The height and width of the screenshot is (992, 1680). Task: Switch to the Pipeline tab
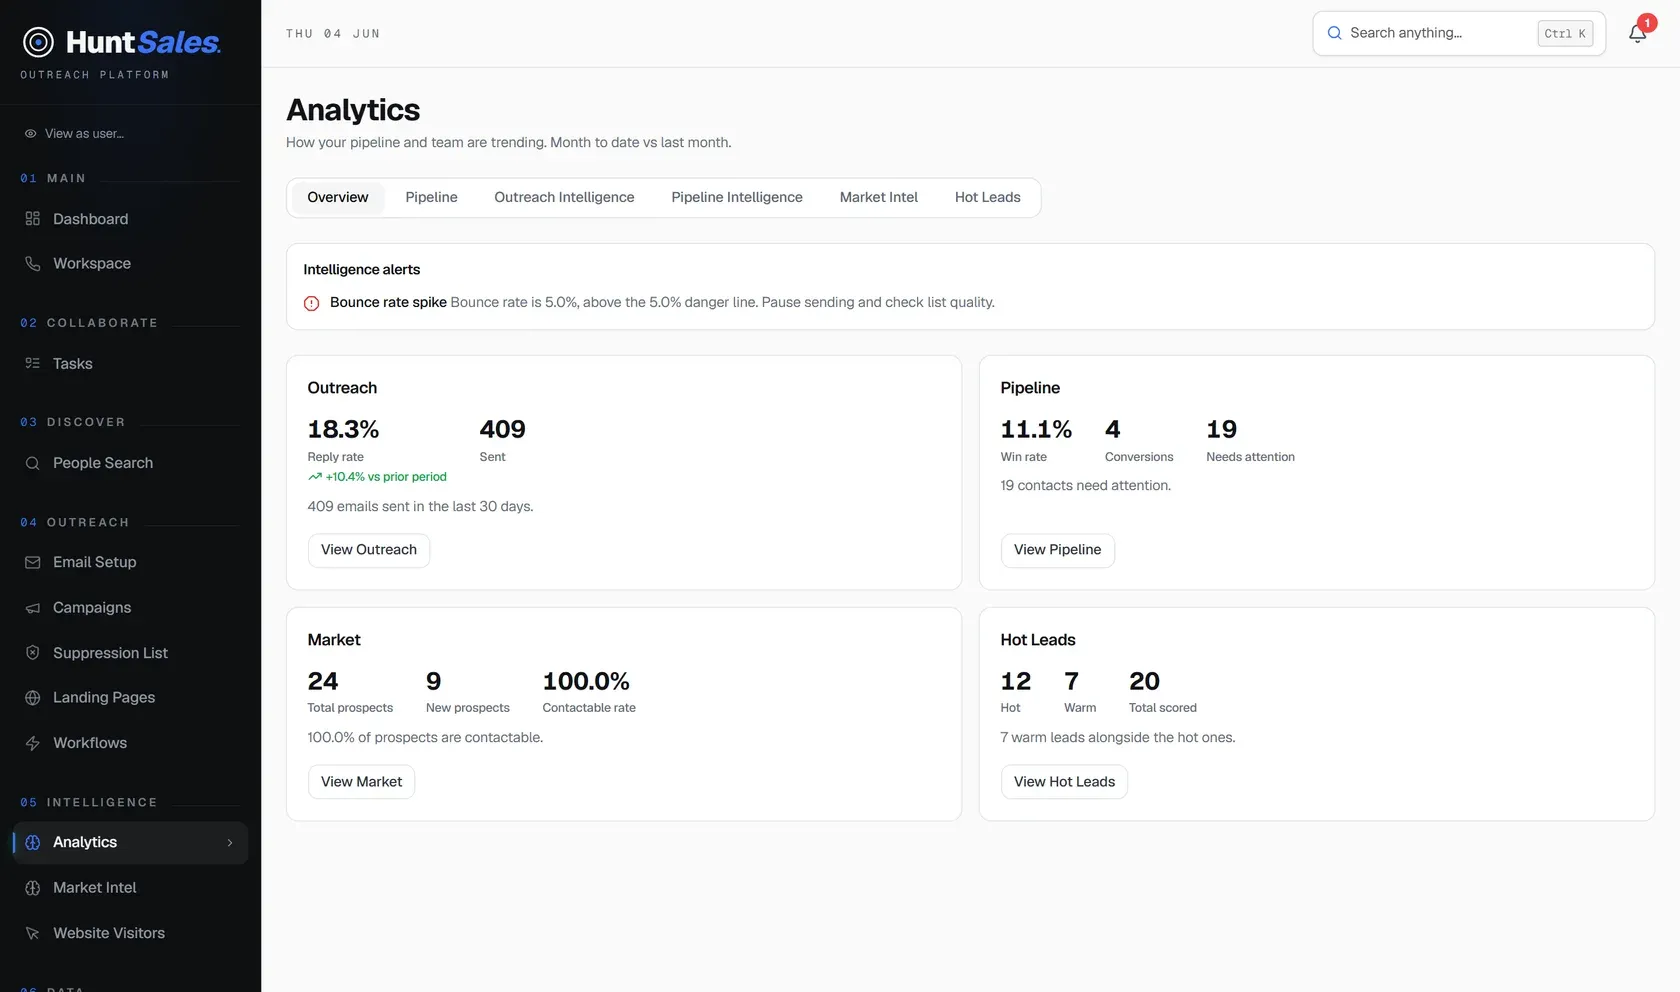click(x=431, y=198)
